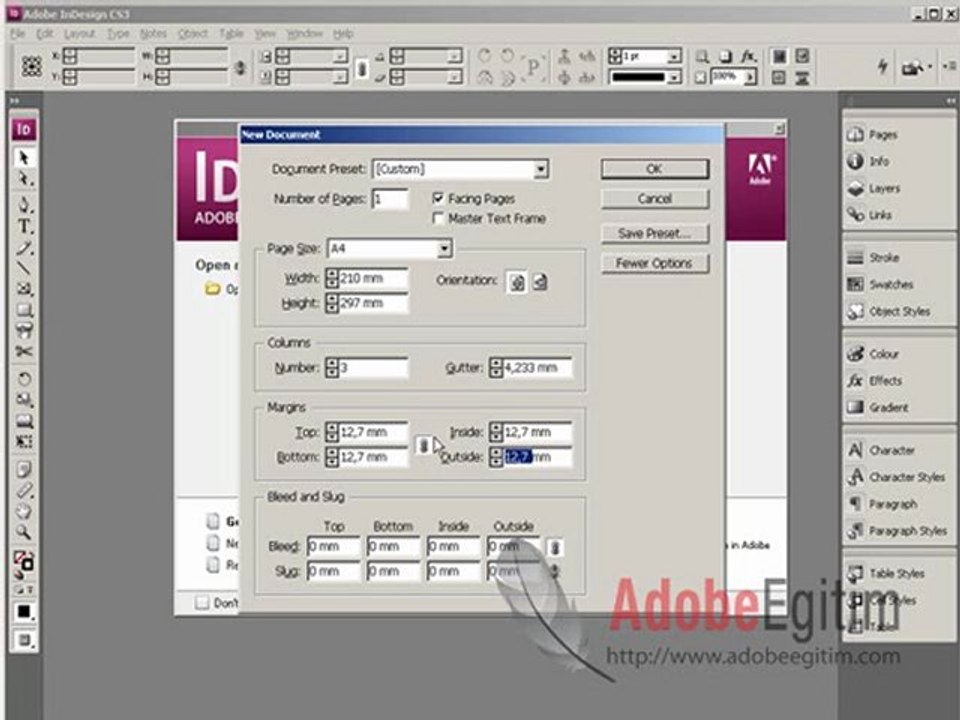This screenshot has width=960, height=720.
Task: Select the Type tool
Action: [x=24, y=226]
